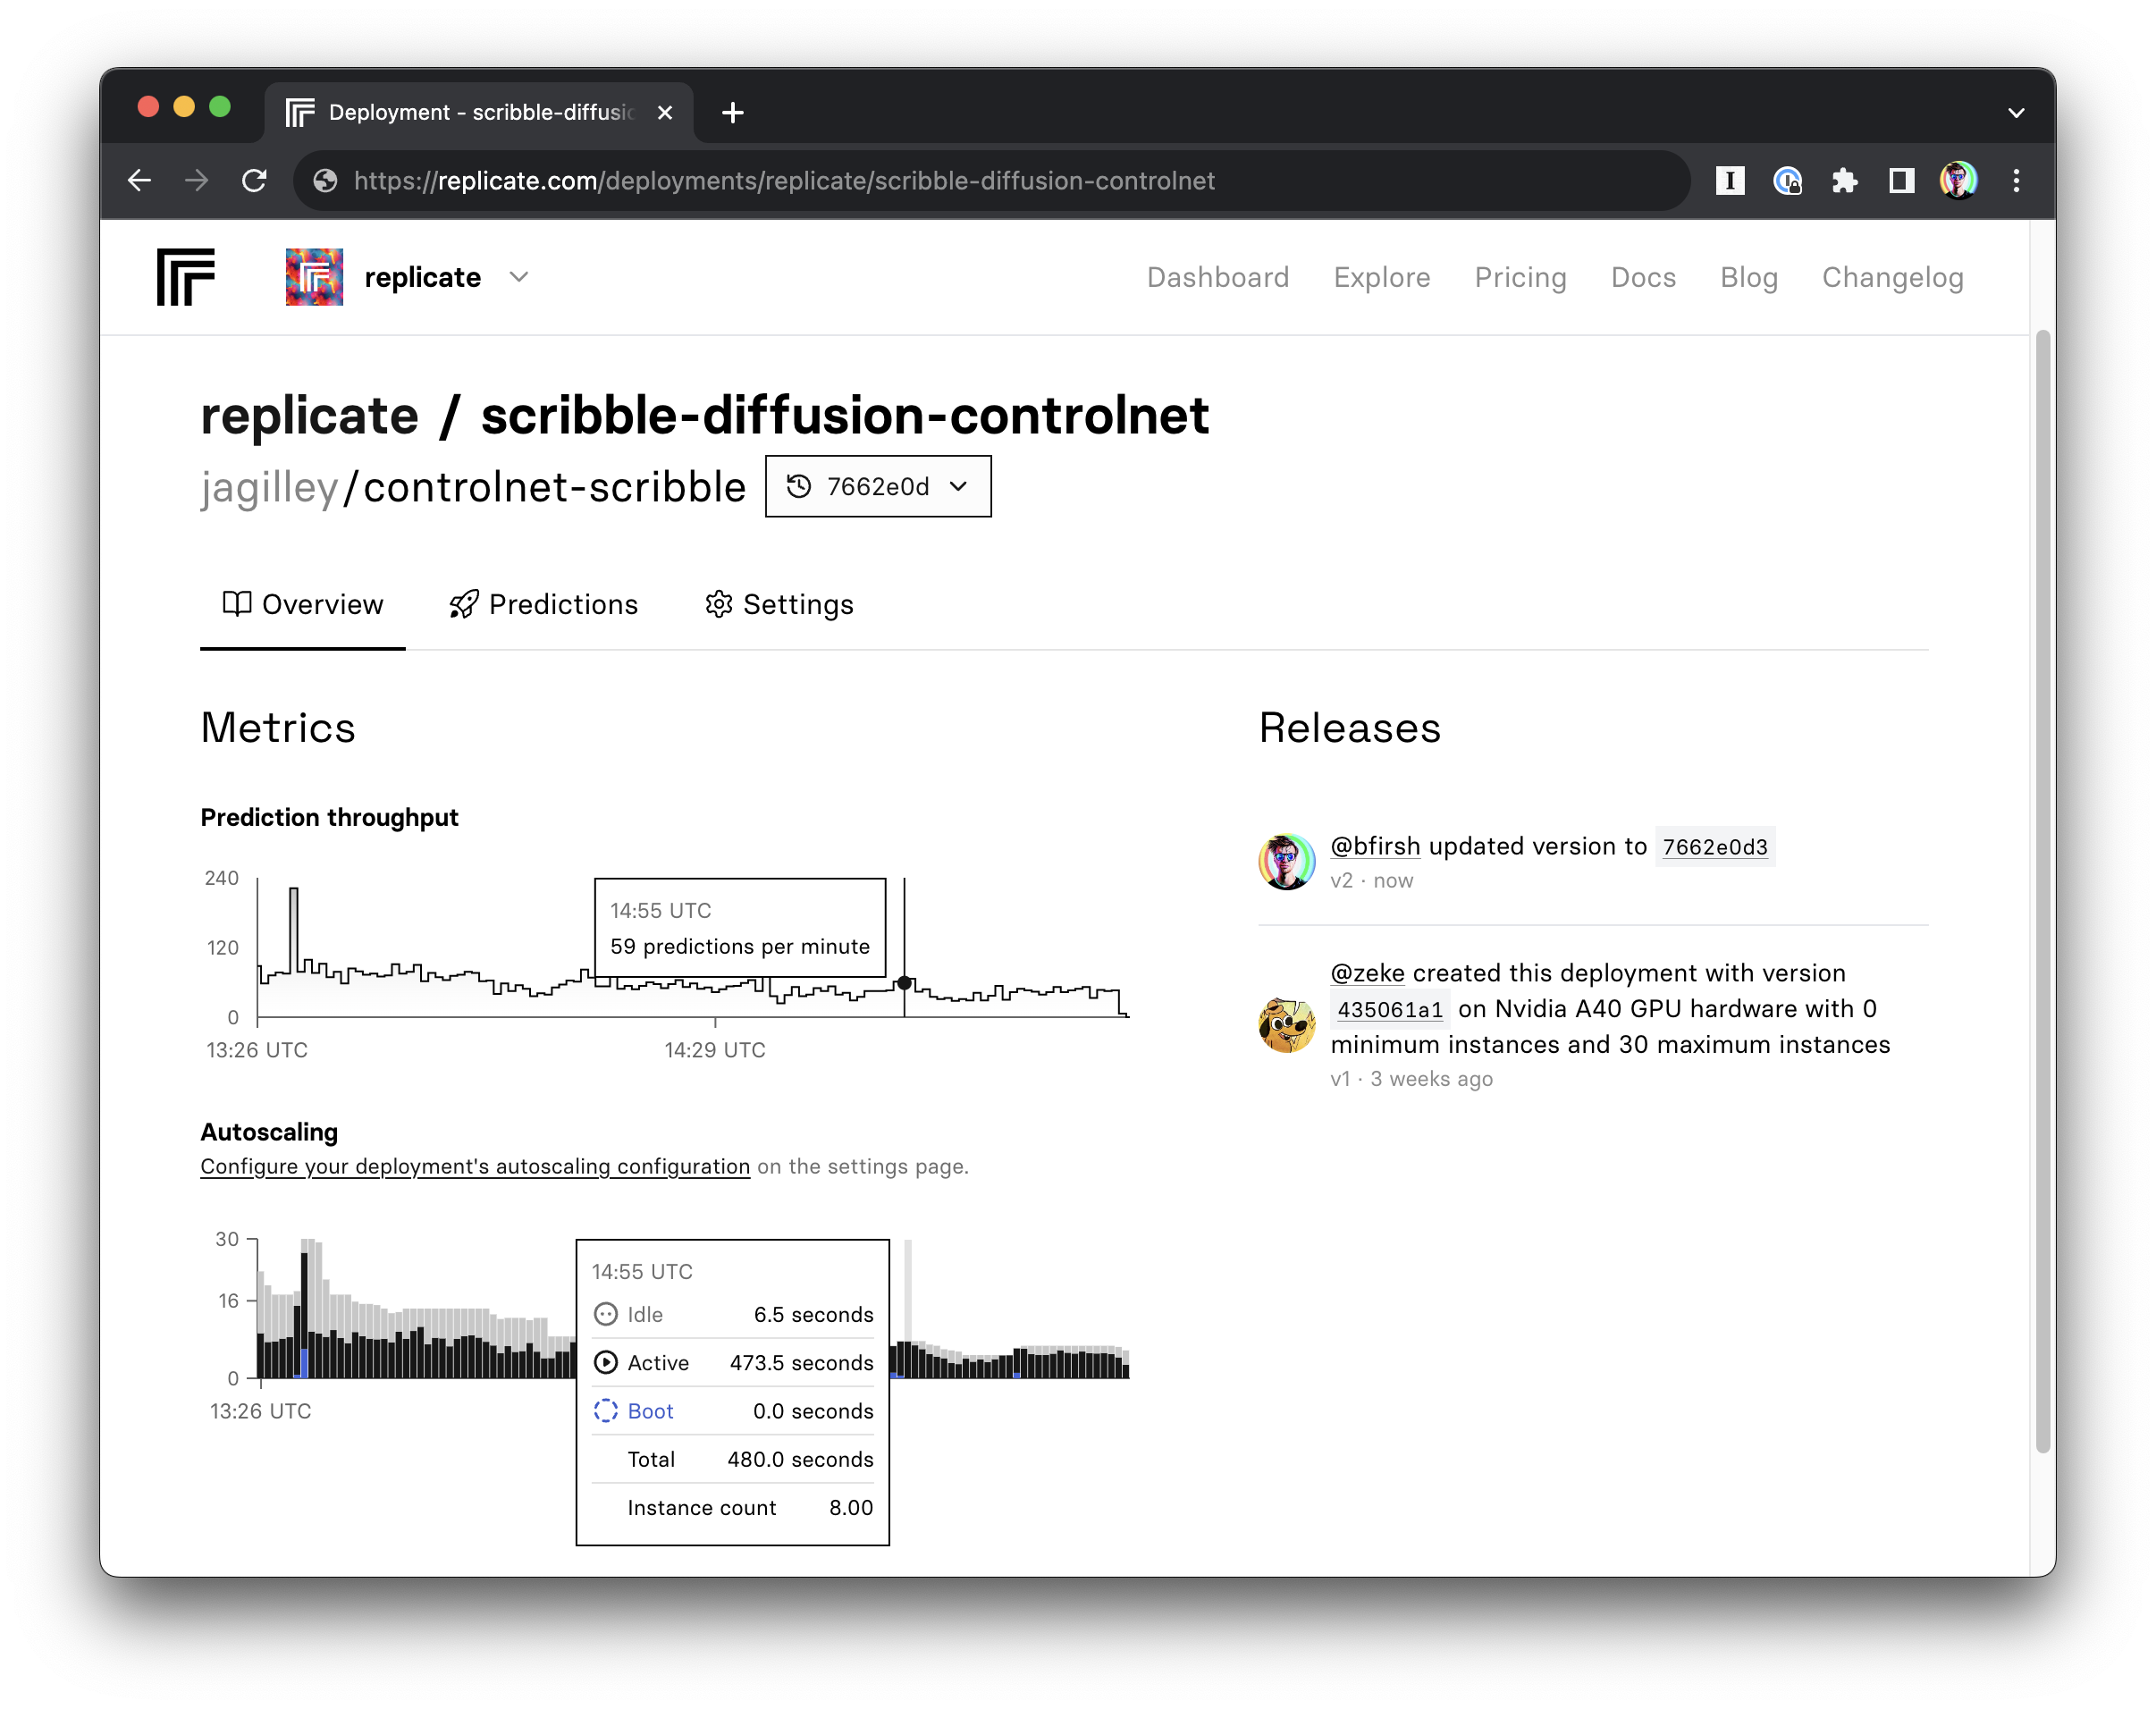Click the 'Instance count' row in tooltip
Viewport: 2156px width, 1709px height.
[732, 1507]
